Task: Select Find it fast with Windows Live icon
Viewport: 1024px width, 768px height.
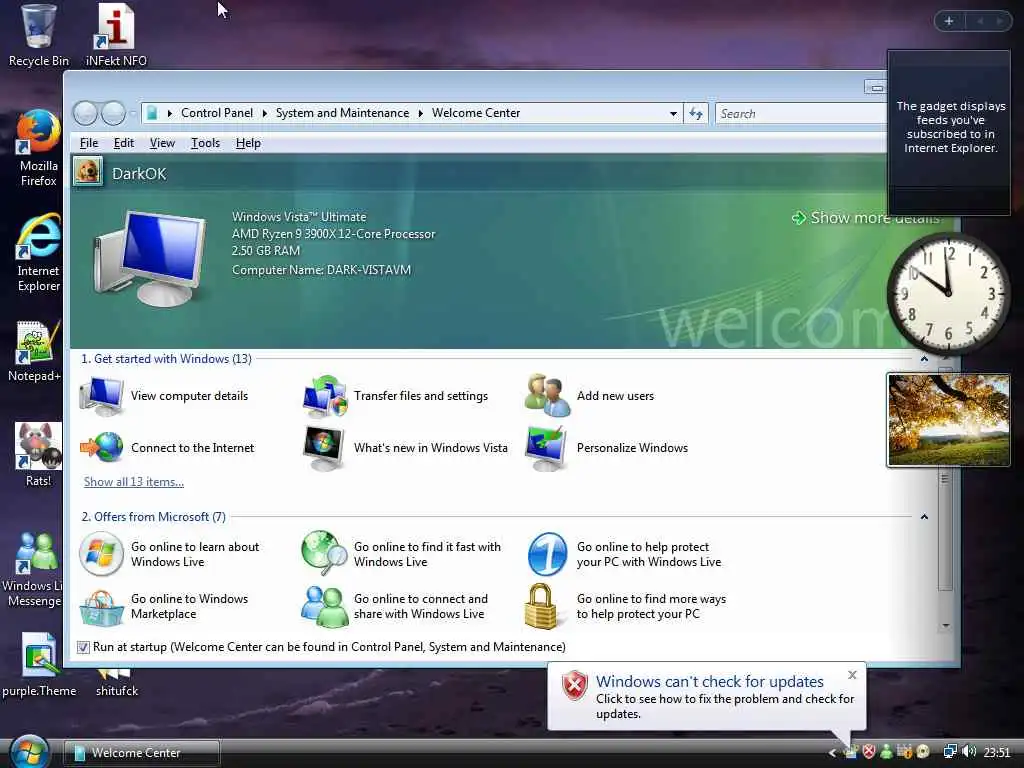Action: tap(324, 554)
